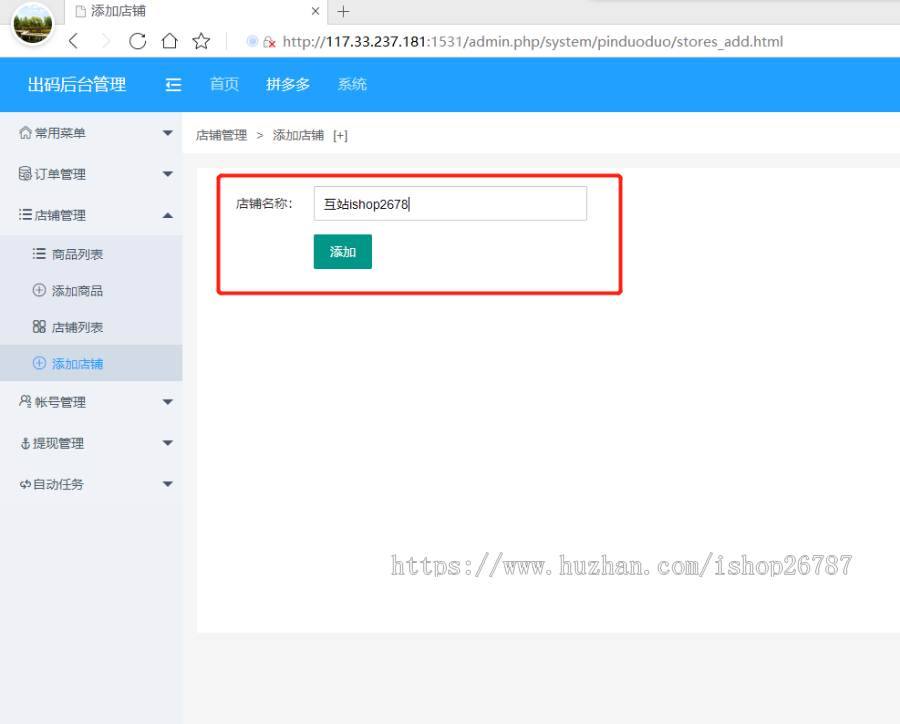Collapse the 店铺管理 sidebar group

tap(91, 215)
